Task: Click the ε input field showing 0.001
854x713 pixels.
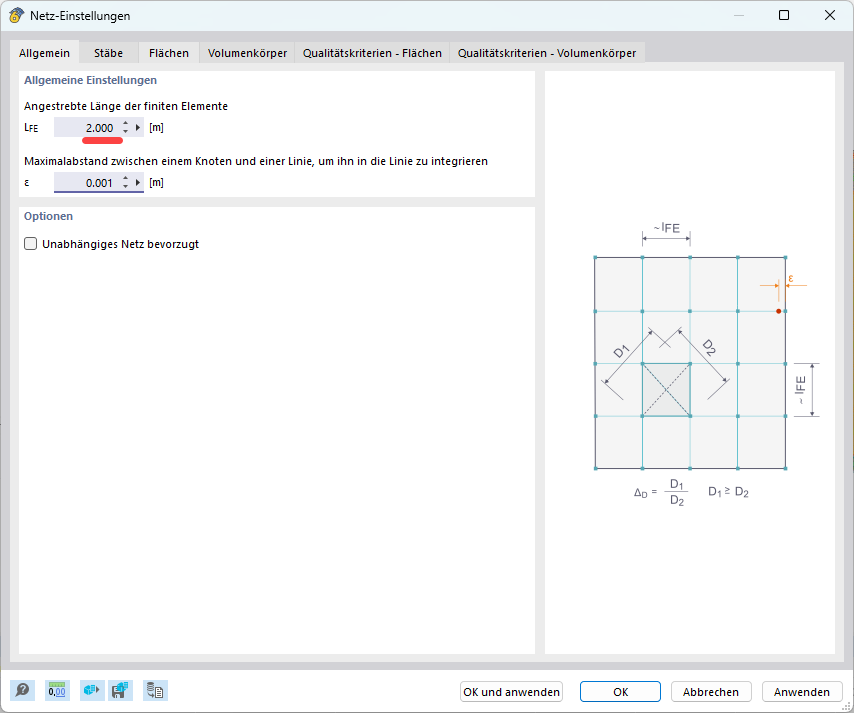Action: click(x=86, y=183)
